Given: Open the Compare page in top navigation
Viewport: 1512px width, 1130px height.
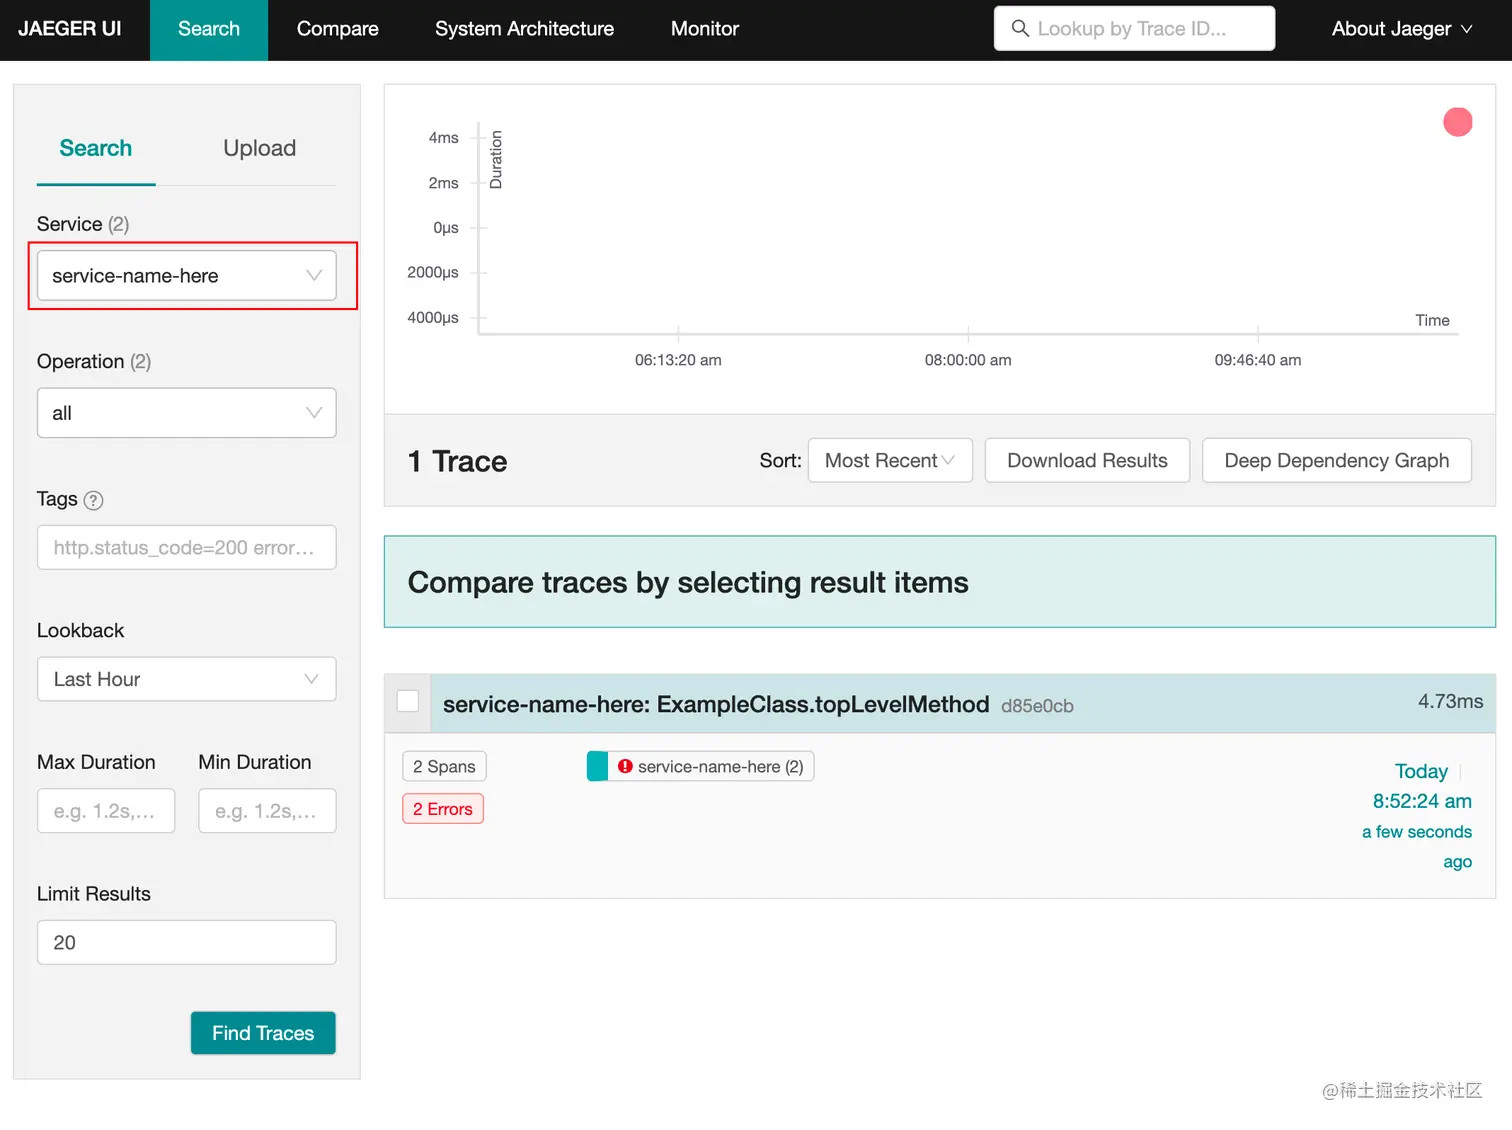Looking at the screenshot, I should coord(338,29).
